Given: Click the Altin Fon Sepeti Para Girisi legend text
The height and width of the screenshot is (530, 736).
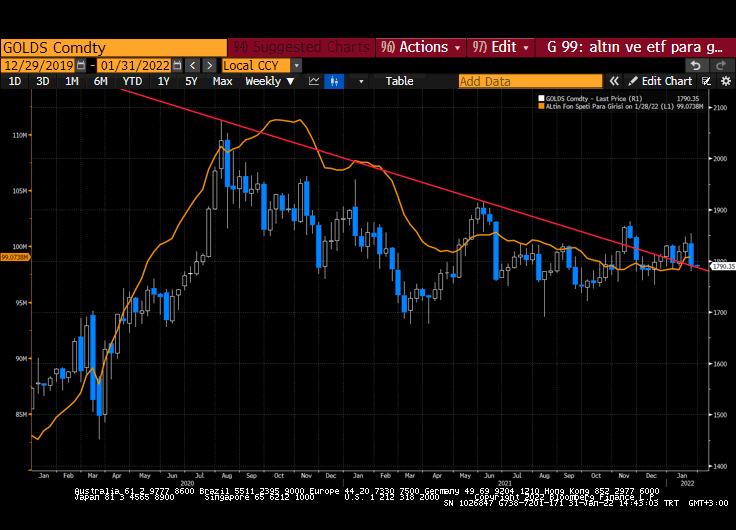Looking at the screenshot, I should pos(610,107).
